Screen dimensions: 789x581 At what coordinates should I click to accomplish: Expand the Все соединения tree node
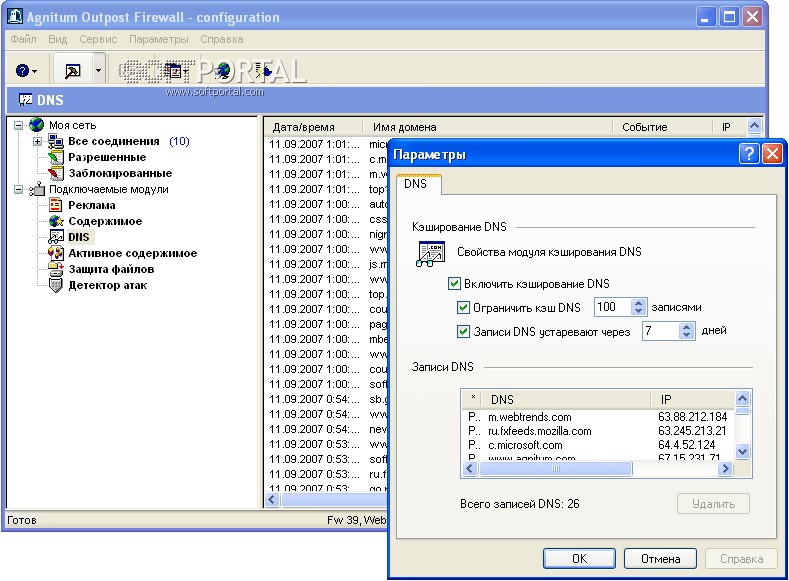[x=37, y=141]
